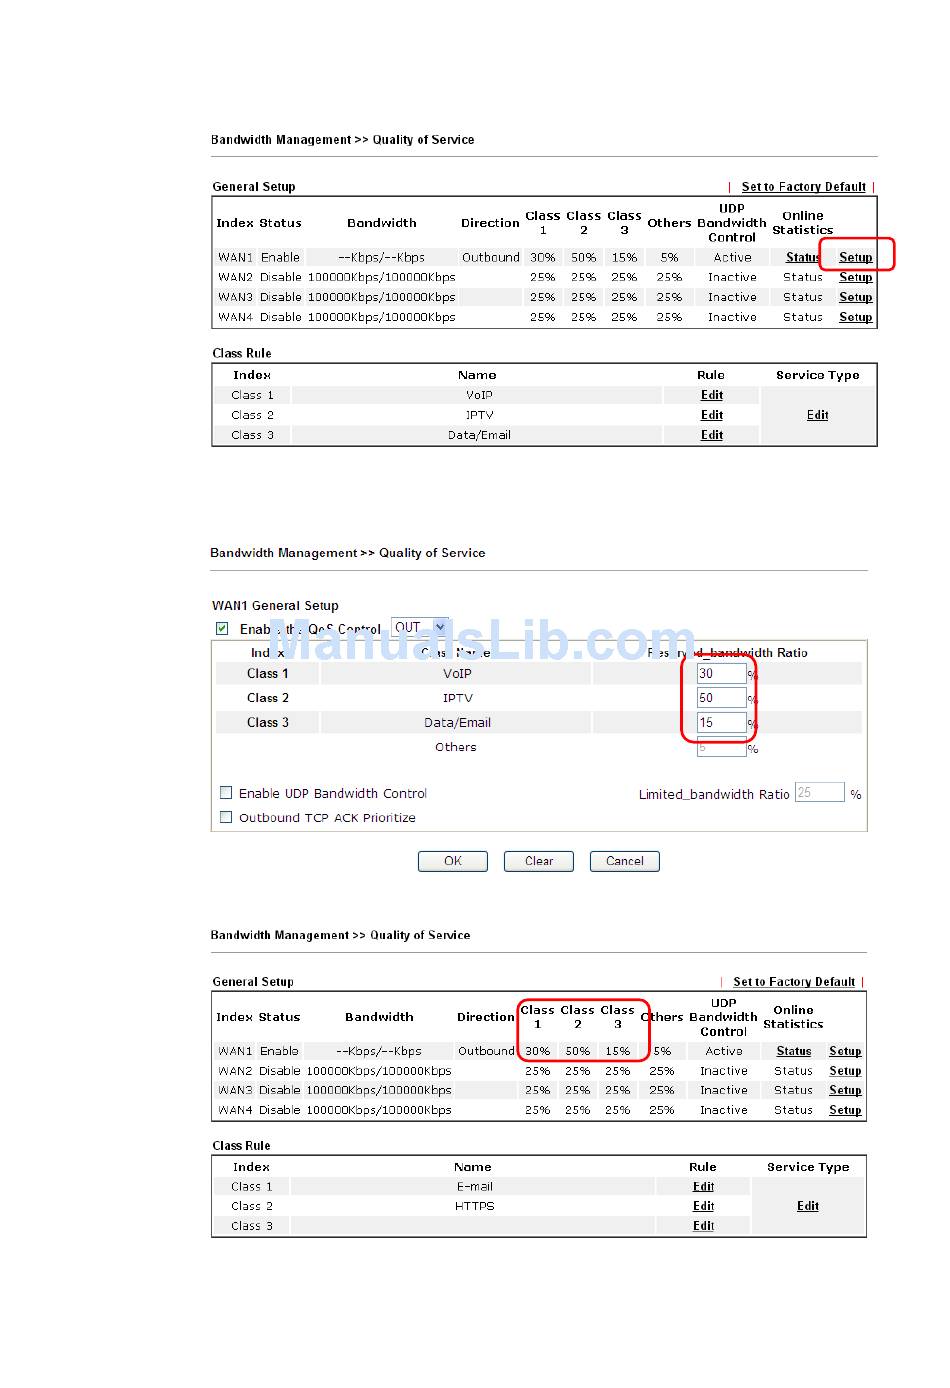
Task: Check Outbound TCP ACK Prioritize
Action: pos(226,818)
